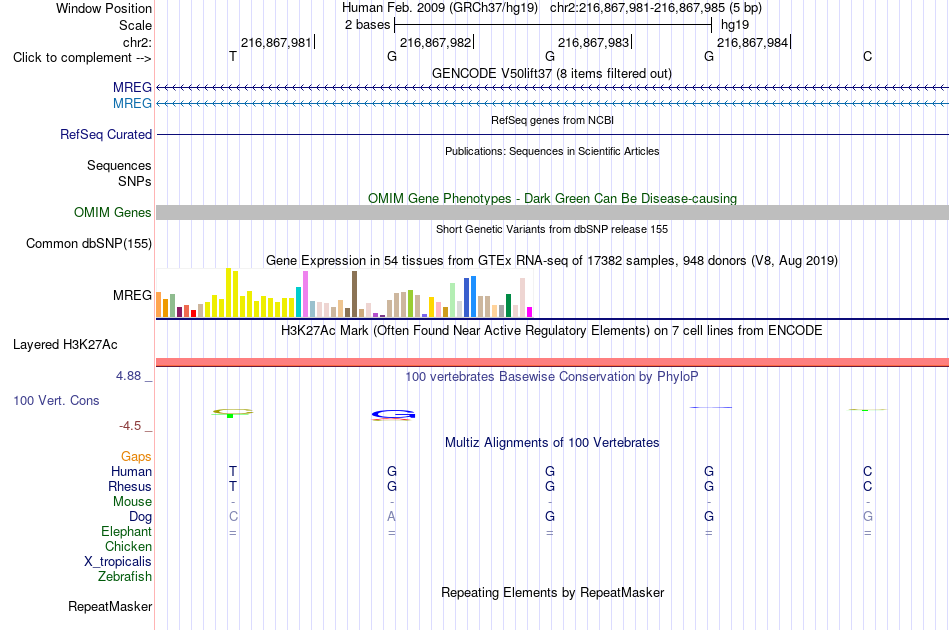Click 'Publications: Sequences in Scientific Articles' title
950x630 pixels.
point(552,151)
